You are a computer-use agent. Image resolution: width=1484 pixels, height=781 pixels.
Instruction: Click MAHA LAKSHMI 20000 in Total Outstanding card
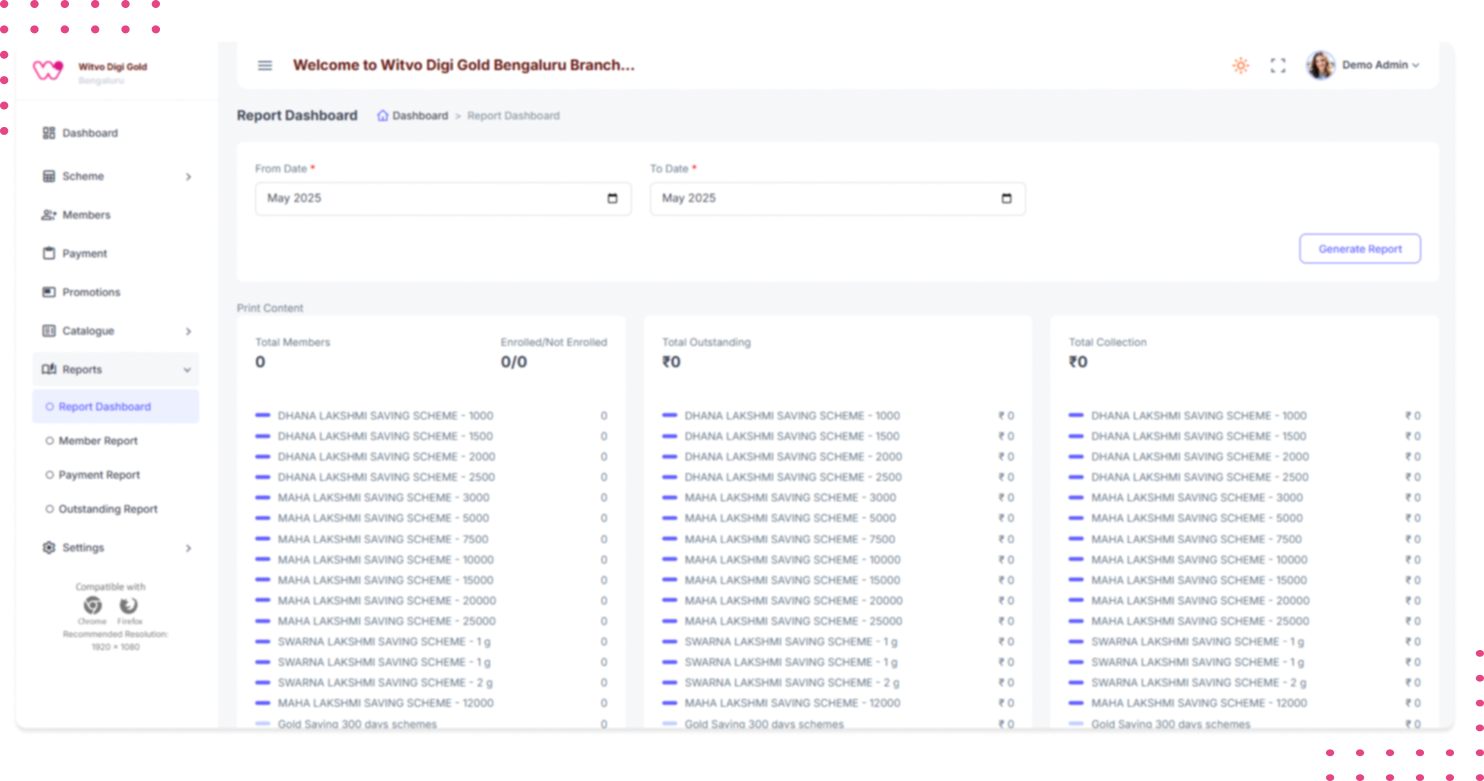tap(793, 600)
